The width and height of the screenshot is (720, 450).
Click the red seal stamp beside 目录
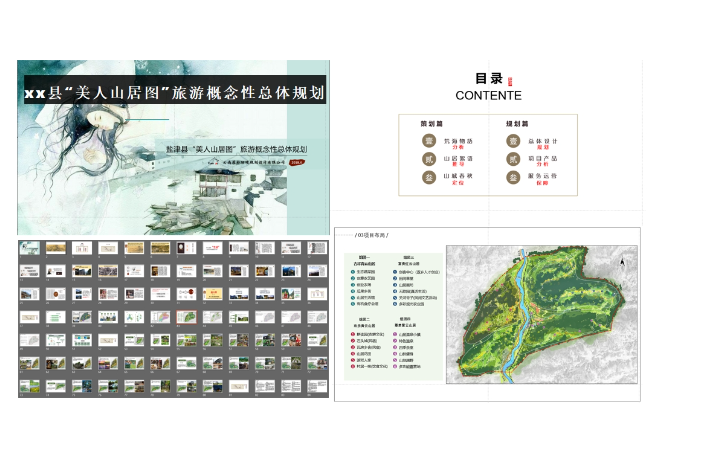510,82
